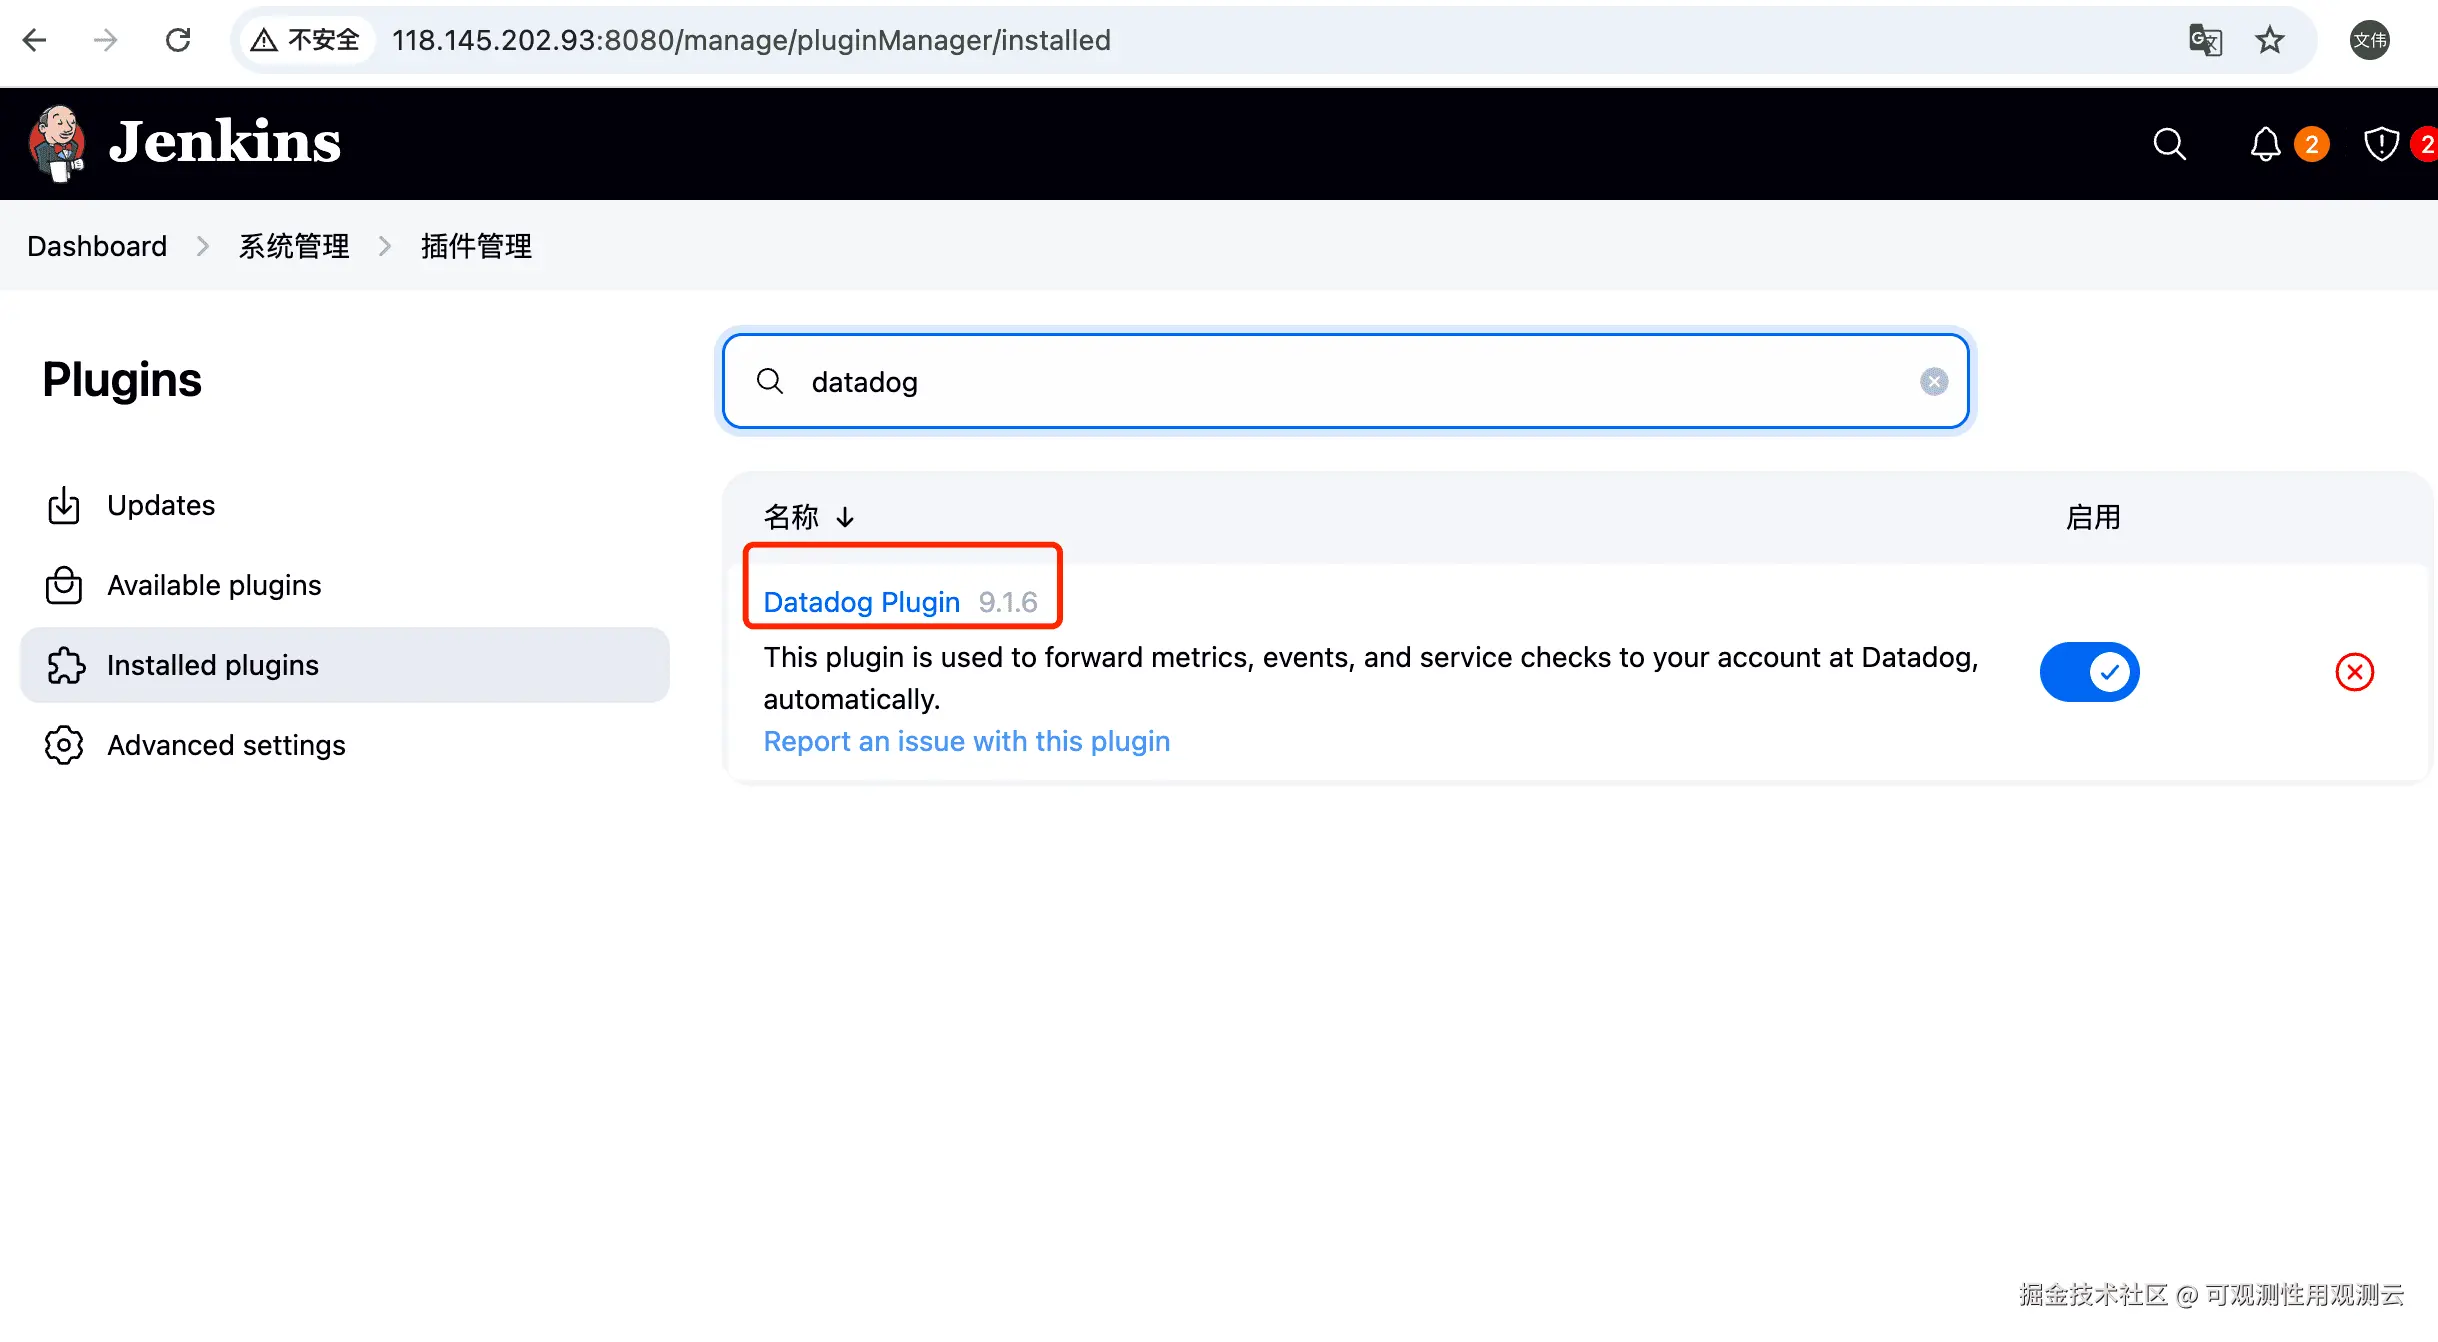Click the Jenkins wordmark title
Image resolution: width=2438 pixels, height=1342 pixels.
coord(225,143)
